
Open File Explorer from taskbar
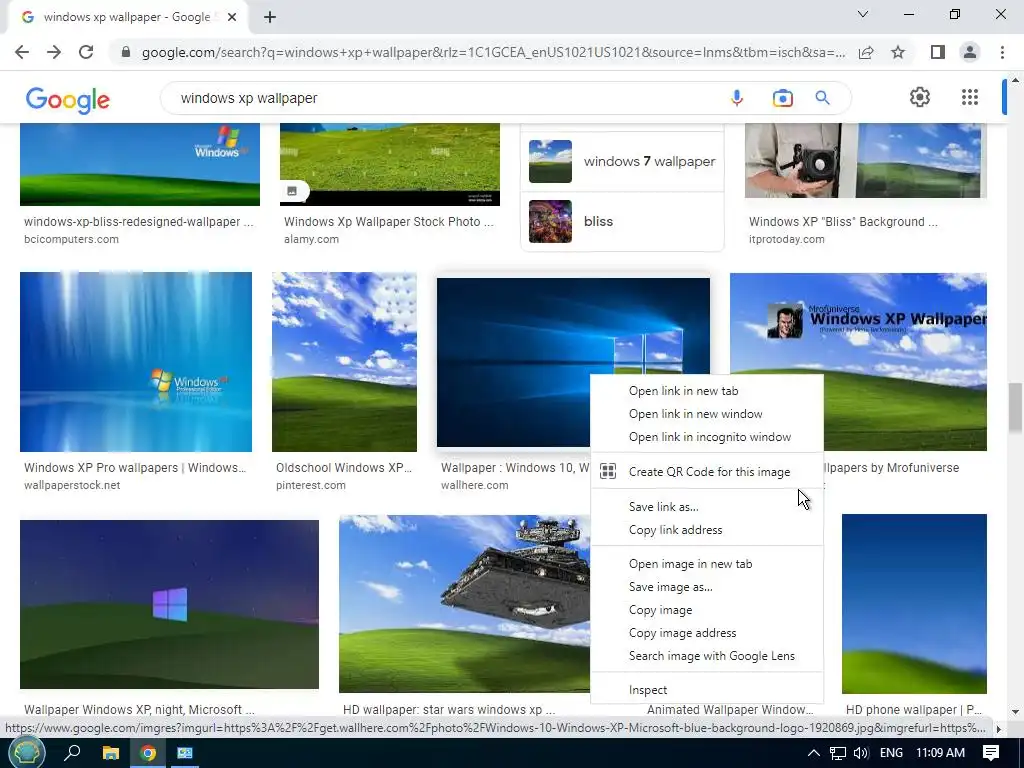pyautogui.click(x=111, y=753)
